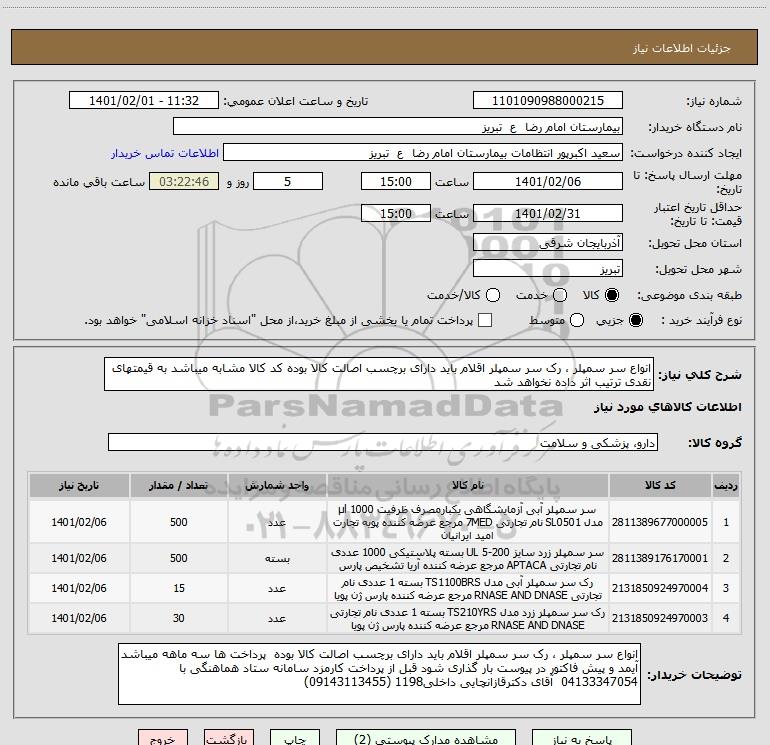Click the price validity date 1401/02/31 field

point(548,214)
